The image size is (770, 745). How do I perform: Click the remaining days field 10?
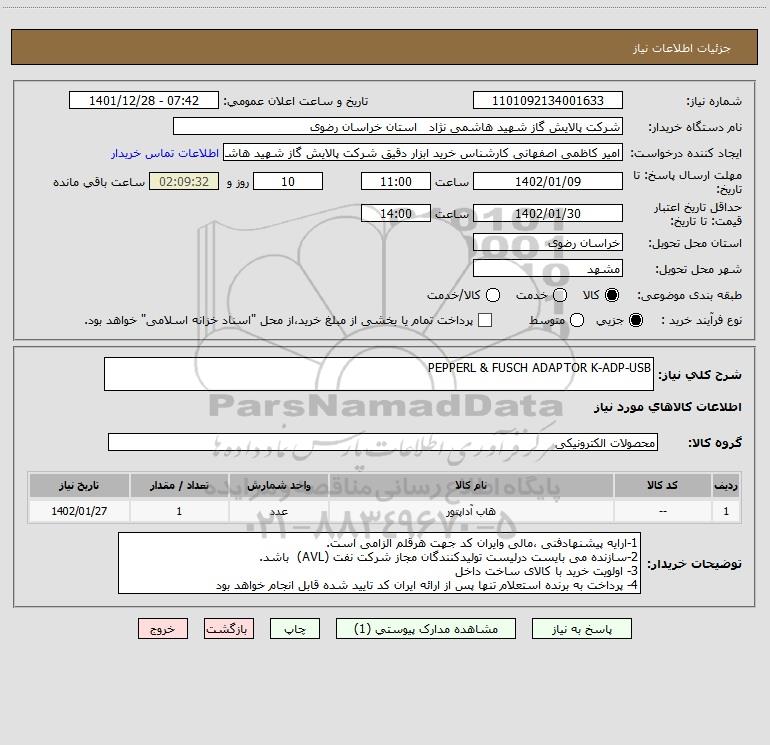[288, 181]
